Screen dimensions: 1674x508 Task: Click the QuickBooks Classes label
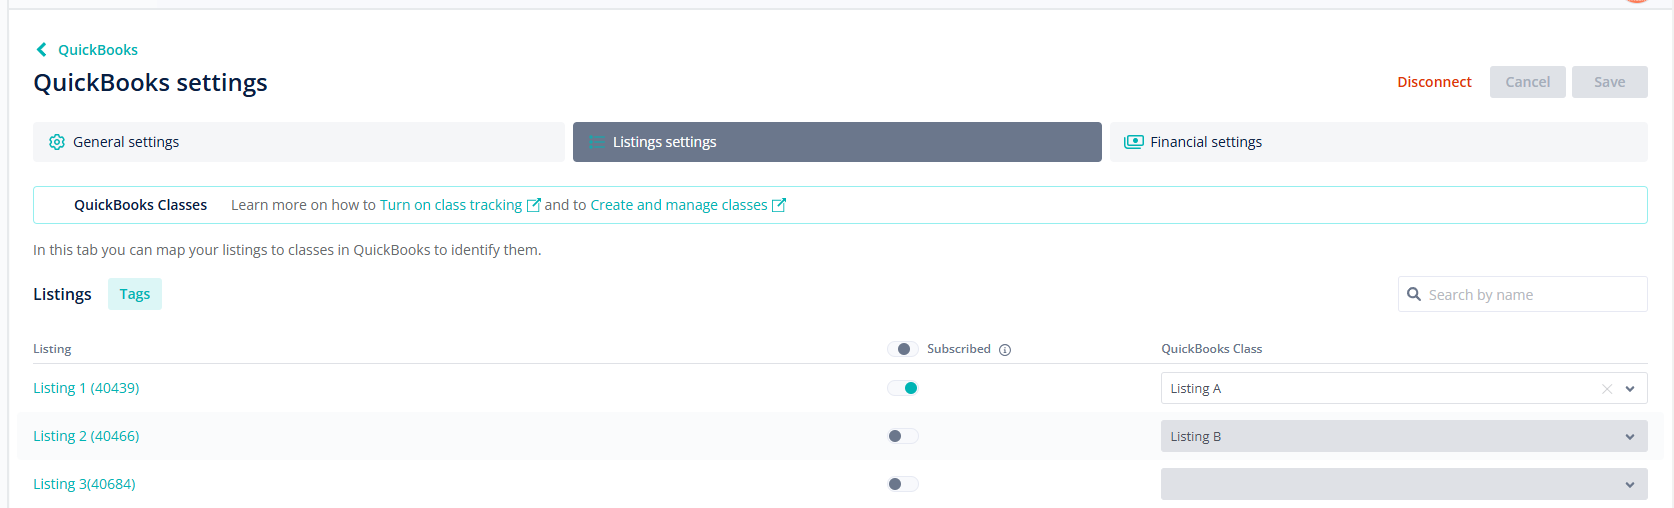tap(140, 205)
